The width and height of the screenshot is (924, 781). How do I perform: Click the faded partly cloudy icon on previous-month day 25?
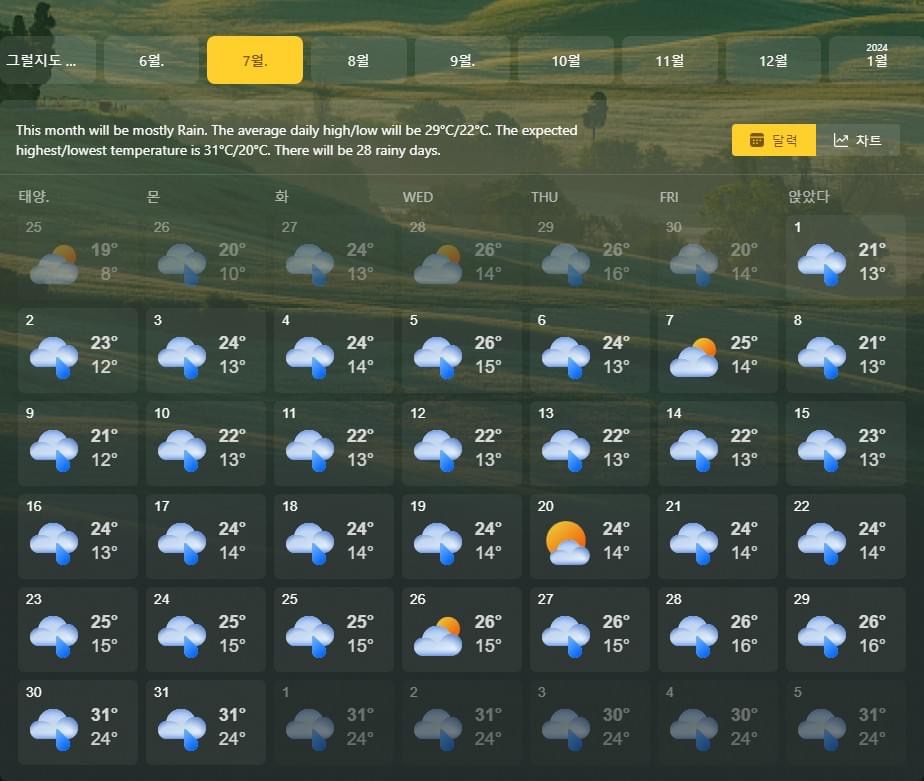click(54, 265)
